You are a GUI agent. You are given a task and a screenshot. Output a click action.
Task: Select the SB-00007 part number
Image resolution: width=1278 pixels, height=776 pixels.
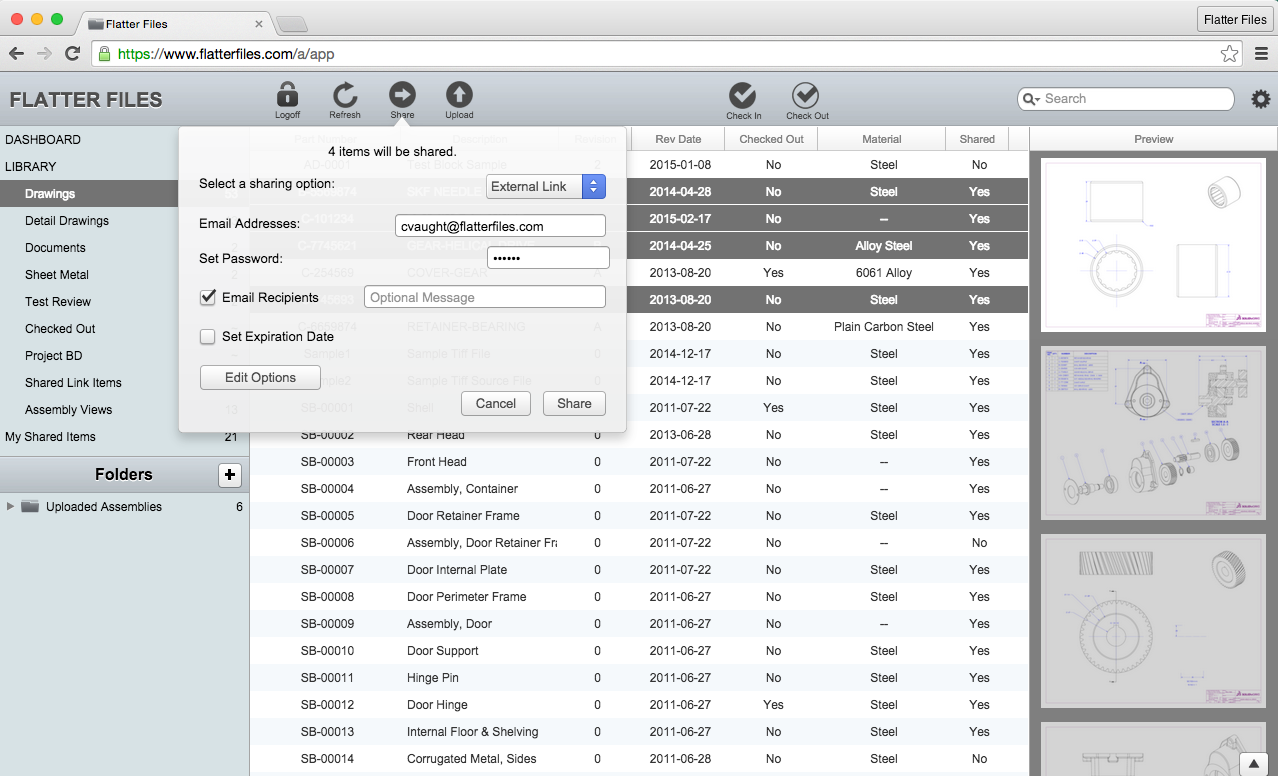pos(327,570)
